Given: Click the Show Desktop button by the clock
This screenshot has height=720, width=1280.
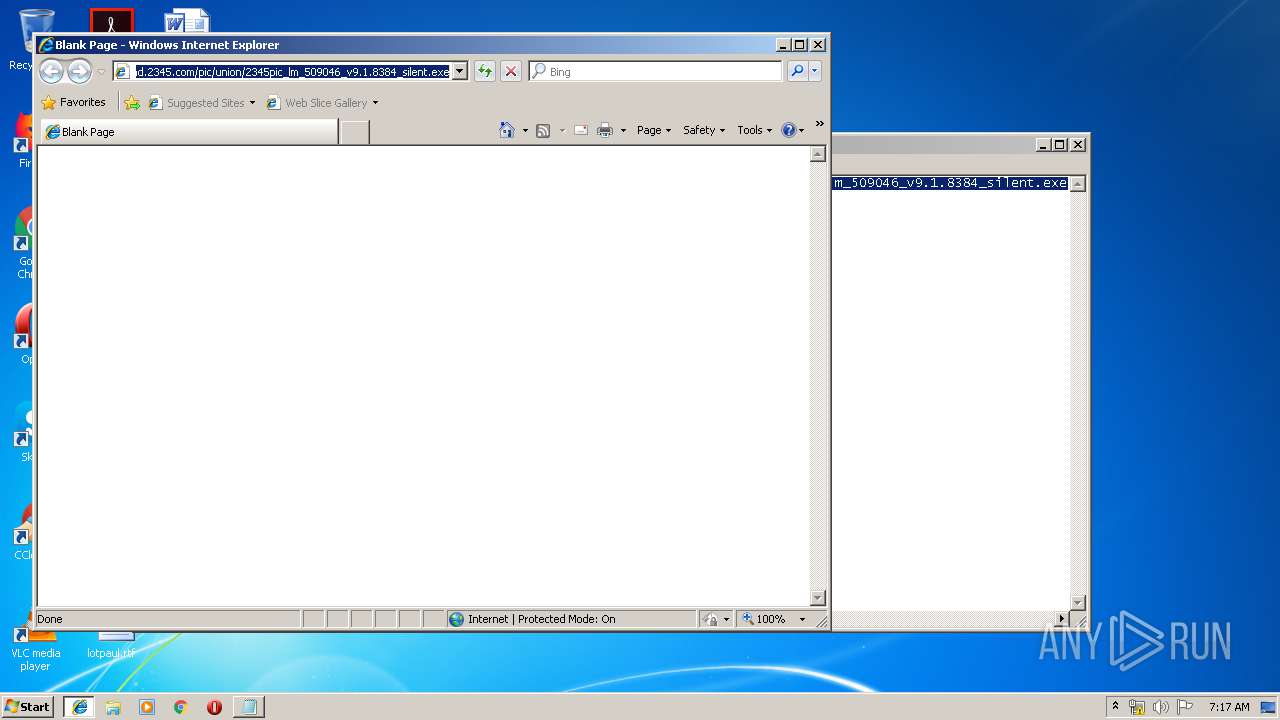Looking at the screenshot, I should (x=1269, y=707).
